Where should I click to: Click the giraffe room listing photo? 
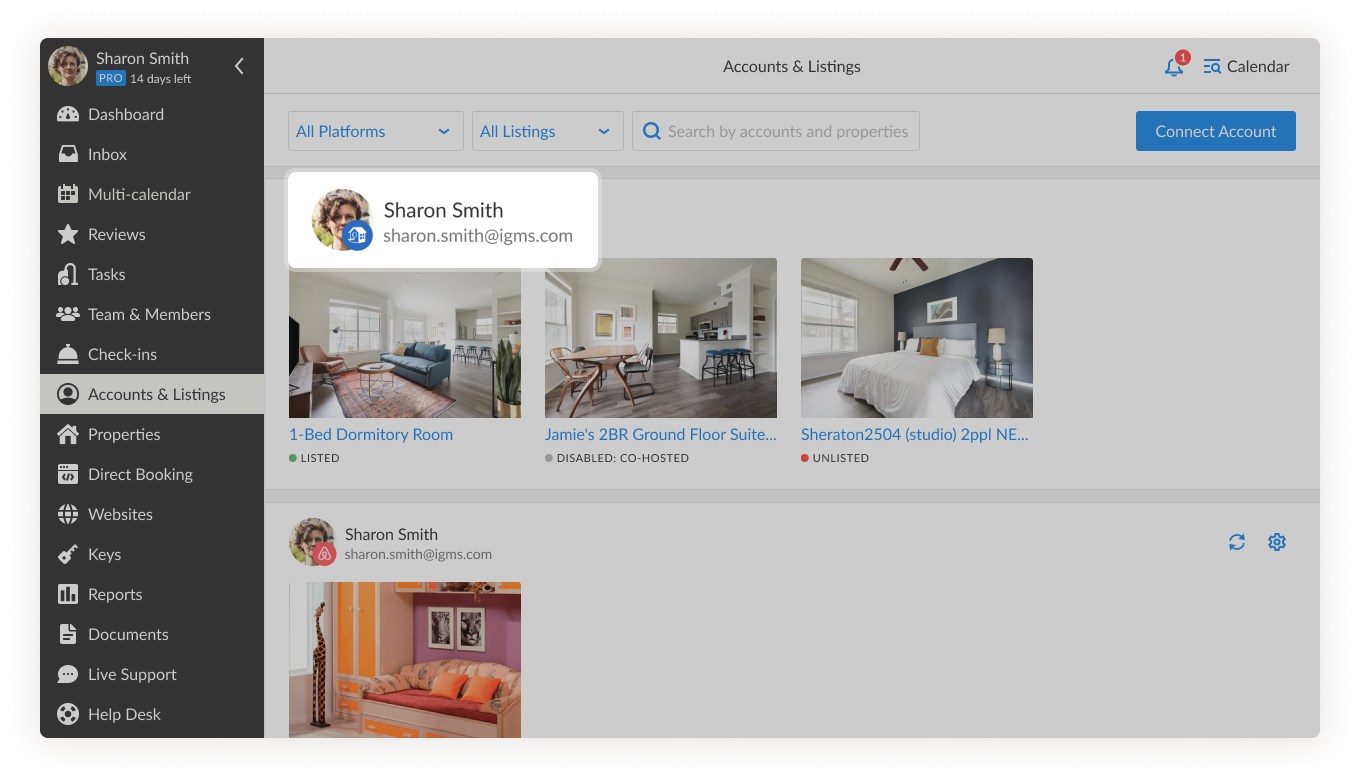pos(405,660)
